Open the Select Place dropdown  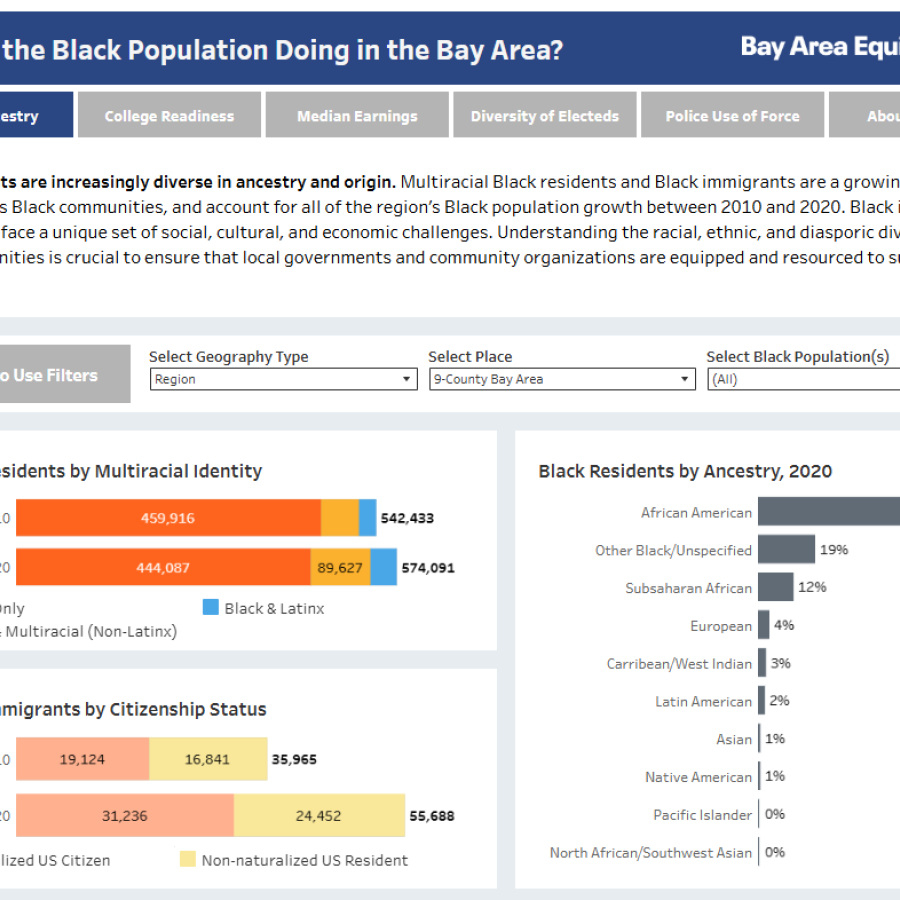562,380
